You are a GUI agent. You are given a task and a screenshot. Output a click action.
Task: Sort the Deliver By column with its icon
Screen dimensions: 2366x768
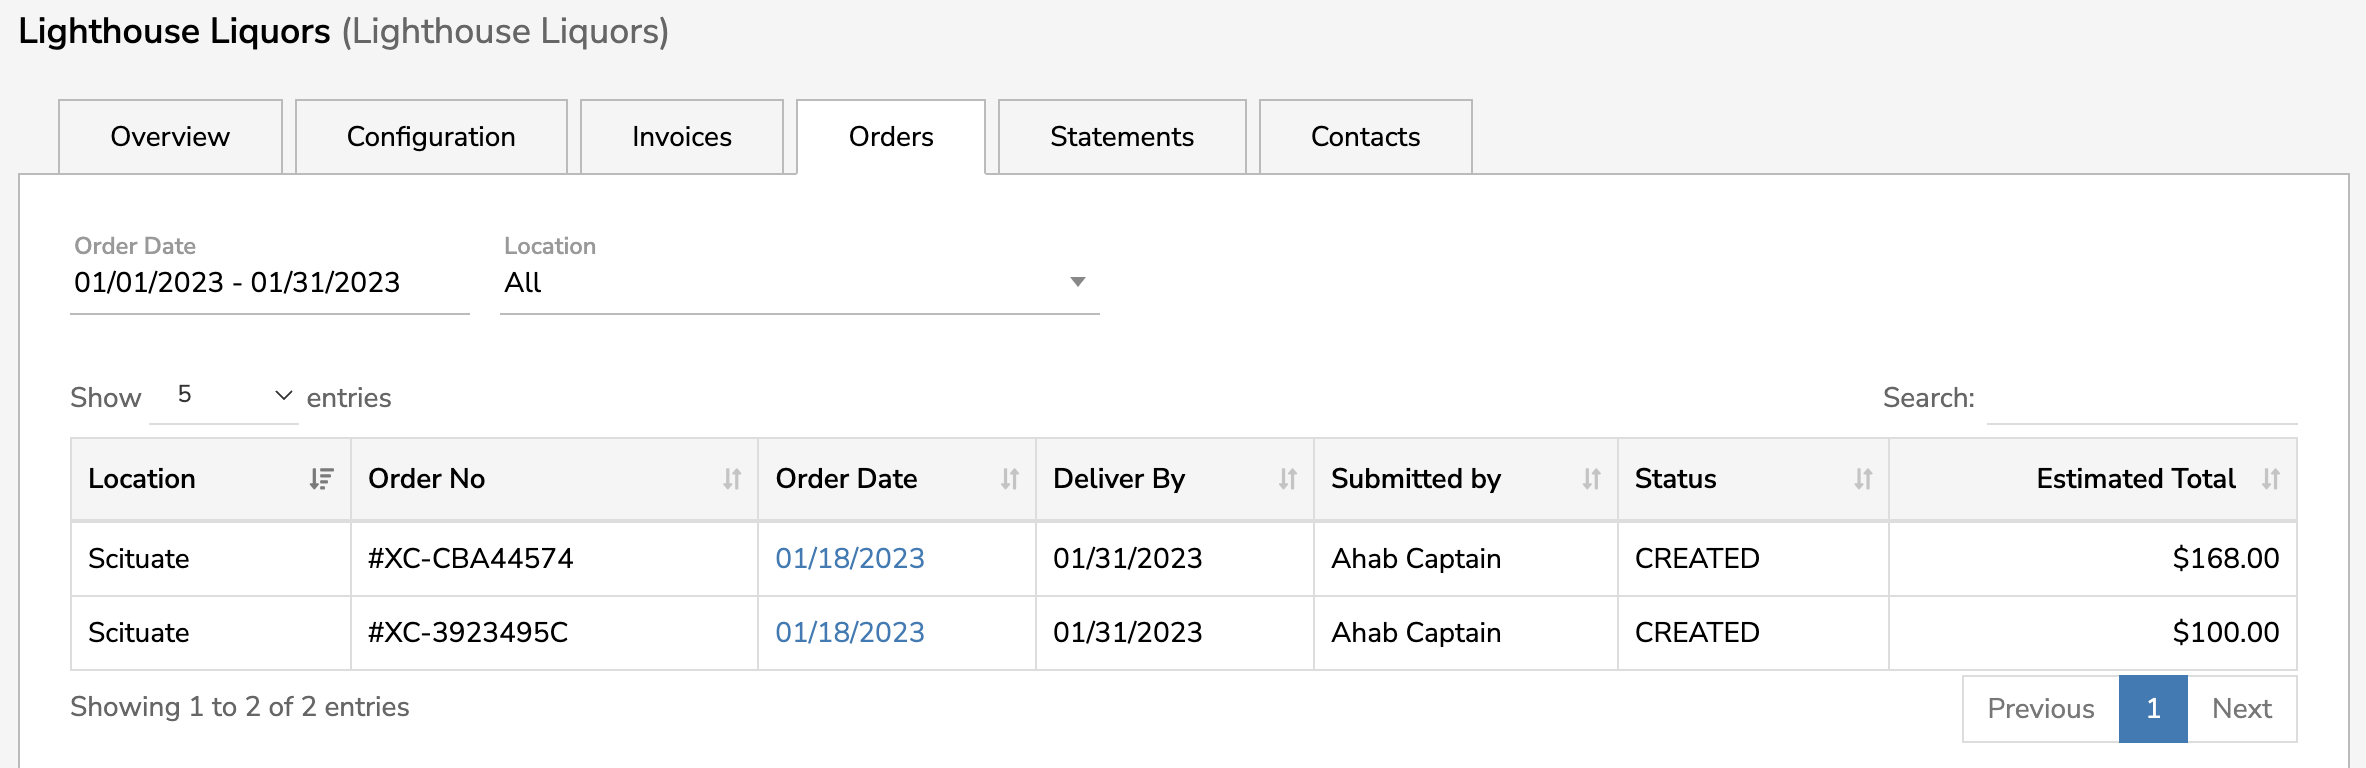pos(1288,479)
